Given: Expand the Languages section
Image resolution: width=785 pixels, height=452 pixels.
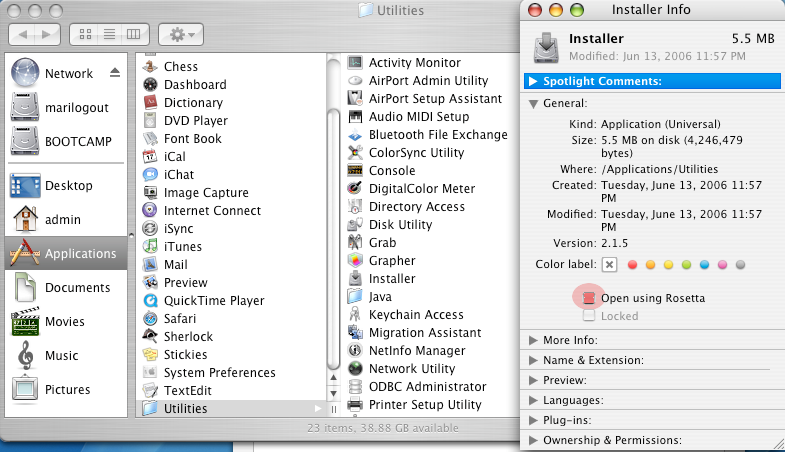Looking at the screenshot, I should click(533, 400).
